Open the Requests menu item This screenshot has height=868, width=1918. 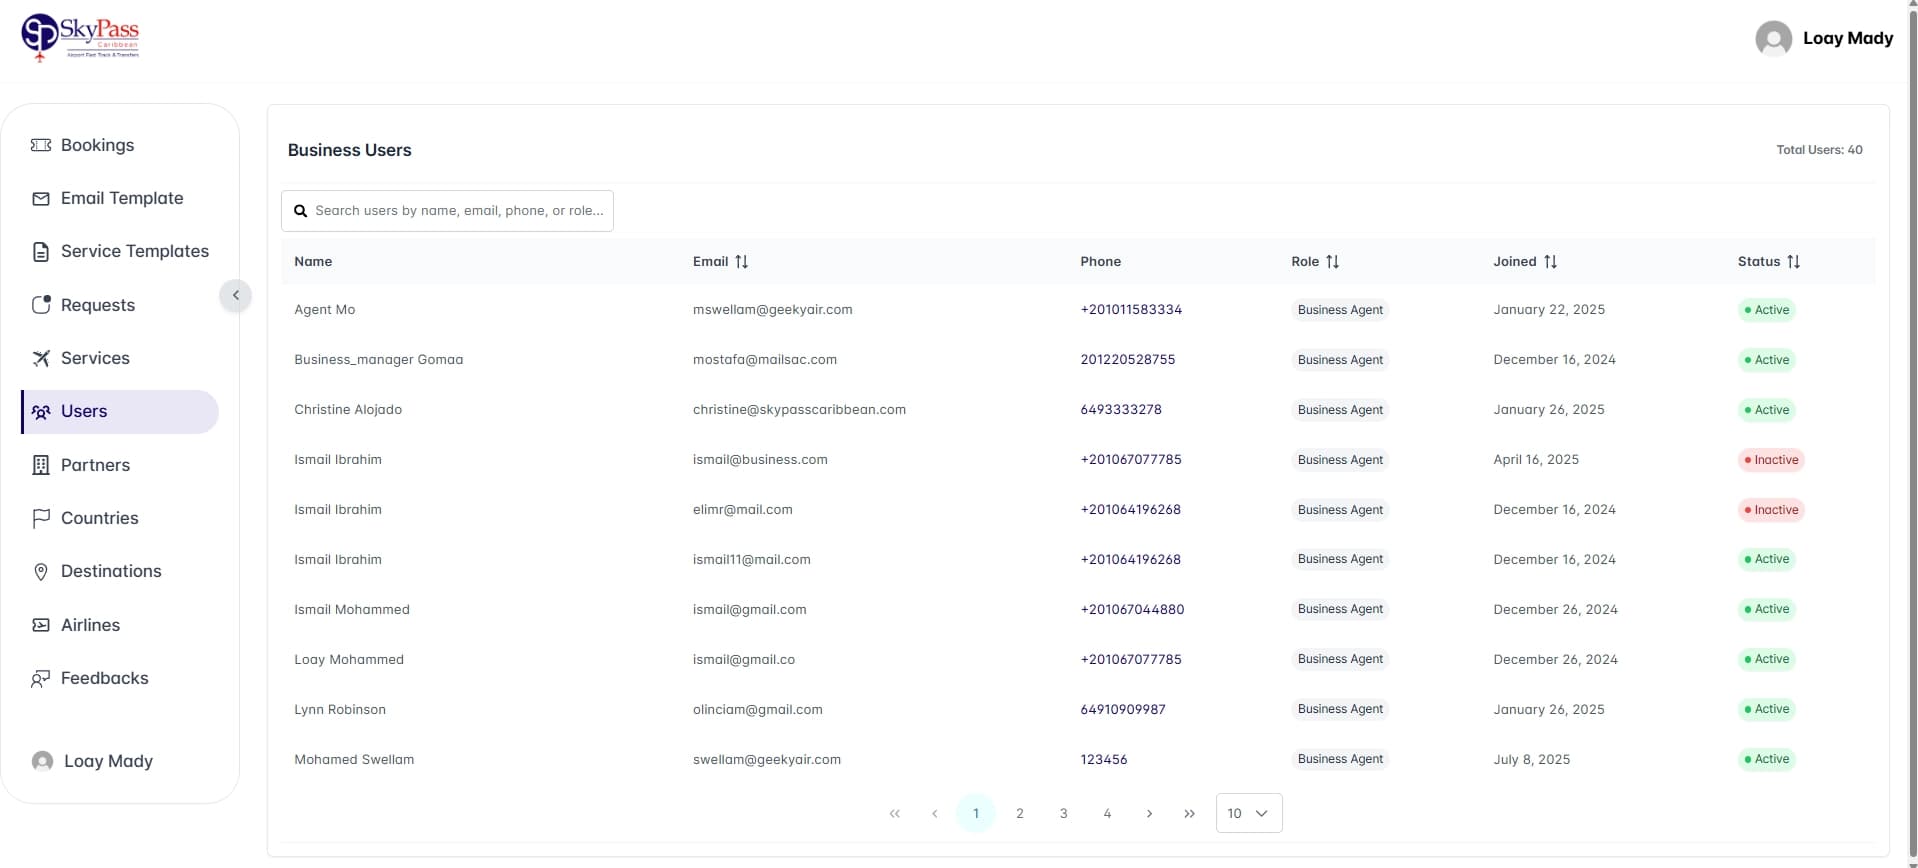click(120, 305)
